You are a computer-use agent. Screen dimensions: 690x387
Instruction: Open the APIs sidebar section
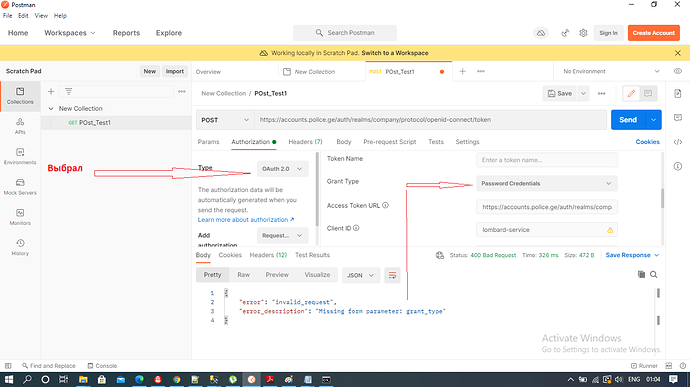20,126
